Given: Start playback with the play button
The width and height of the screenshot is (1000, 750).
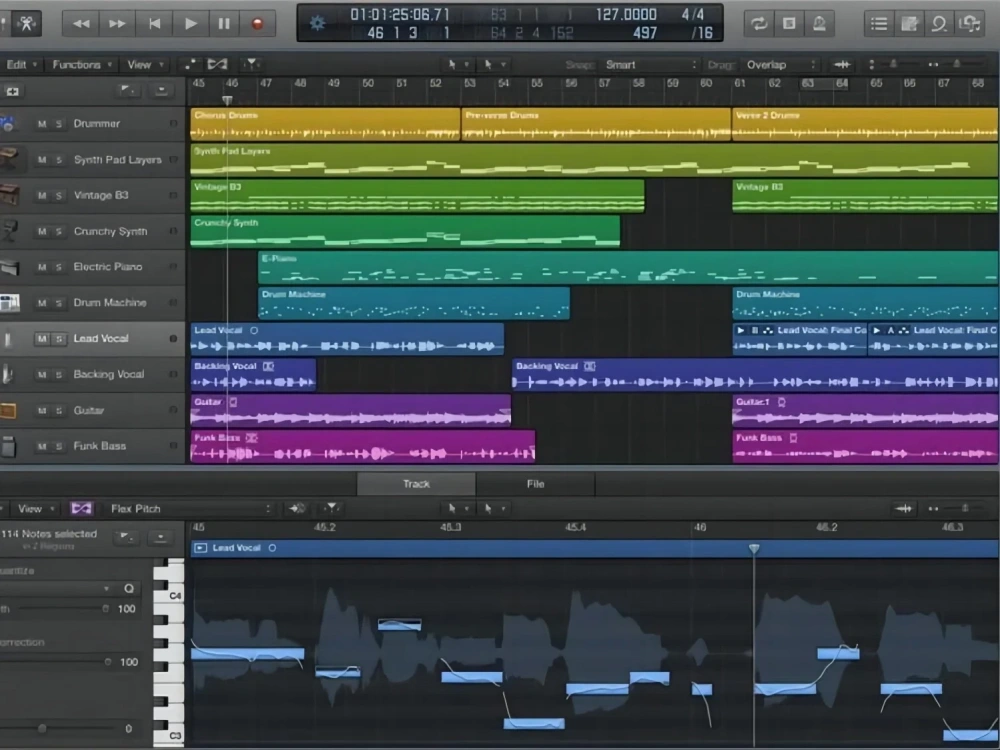Looking at the screenshot, I should click(x=190, y=24).
